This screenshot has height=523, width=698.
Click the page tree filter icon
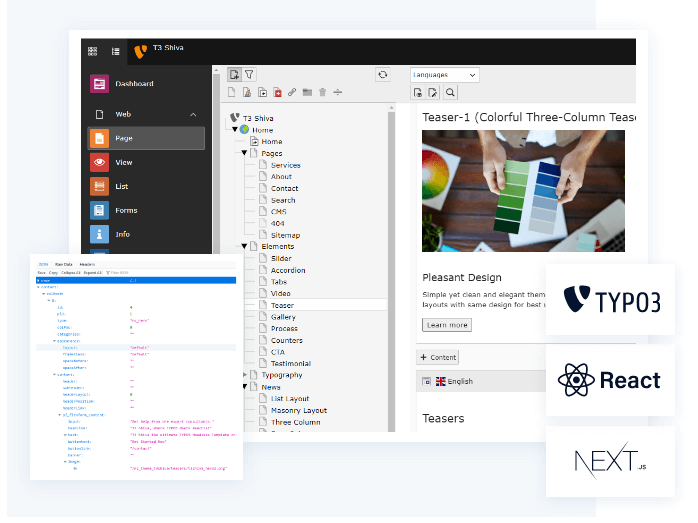[249, 74]
